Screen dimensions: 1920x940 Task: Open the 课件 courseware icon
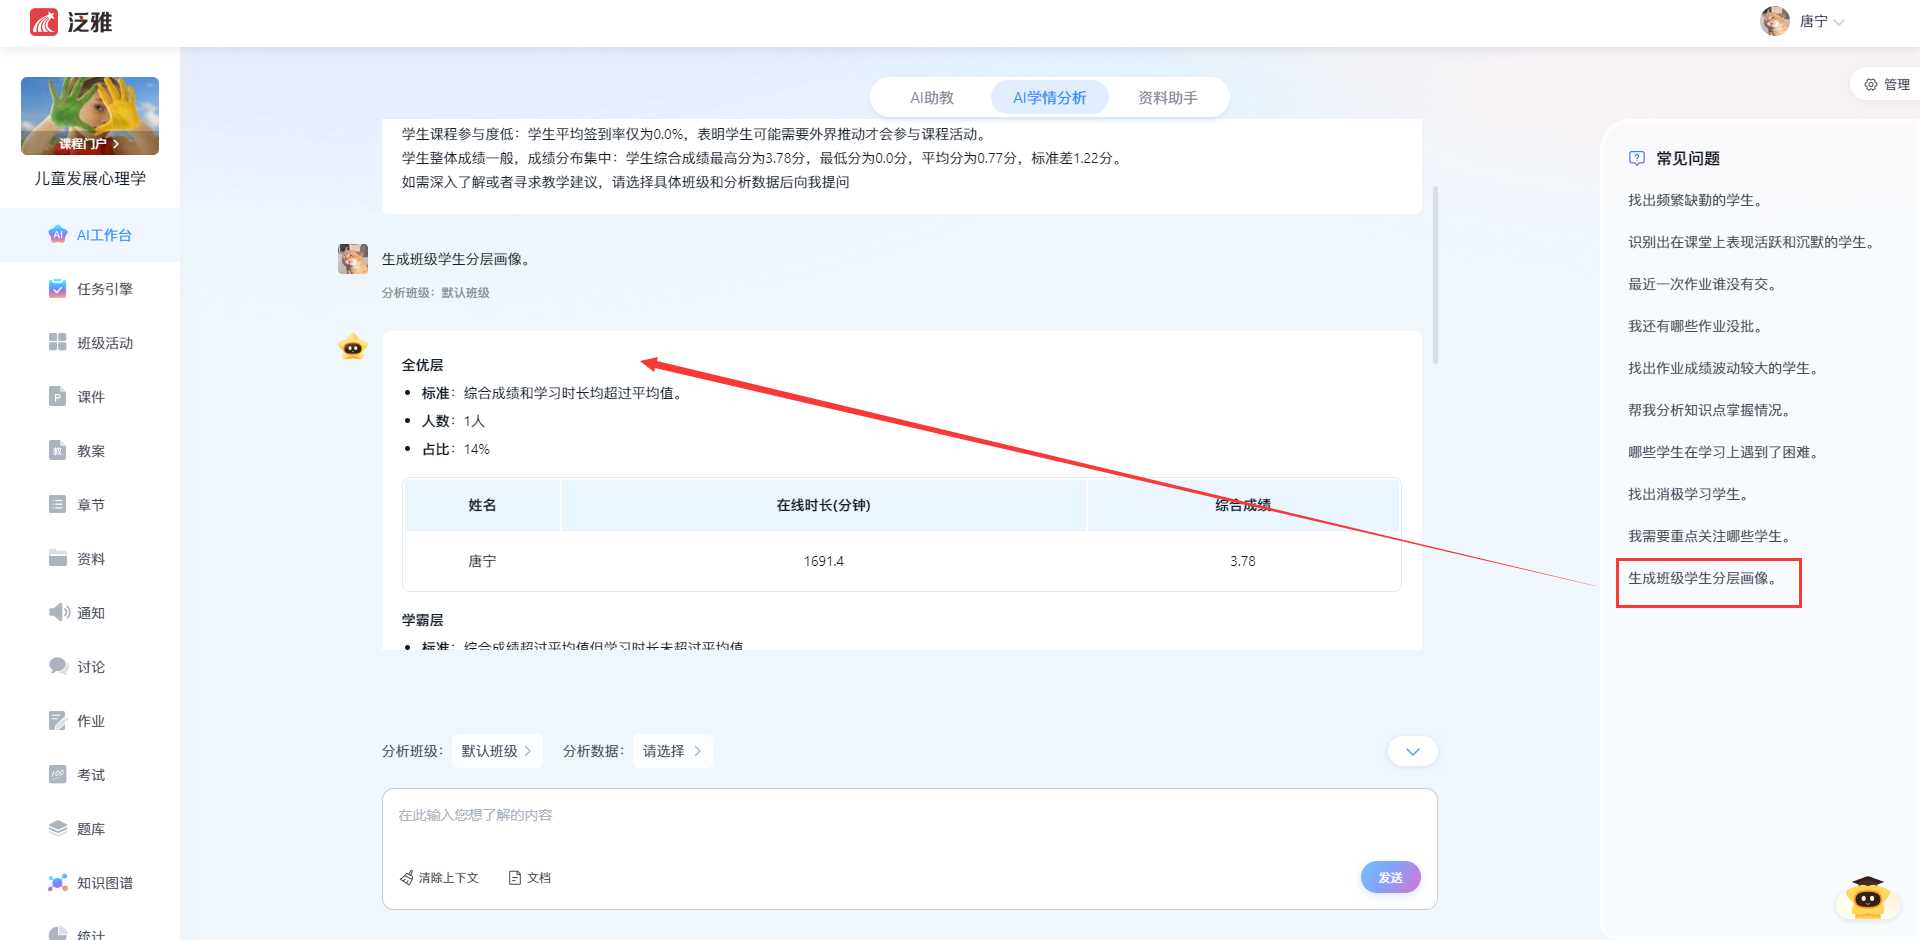pos(58,397)
